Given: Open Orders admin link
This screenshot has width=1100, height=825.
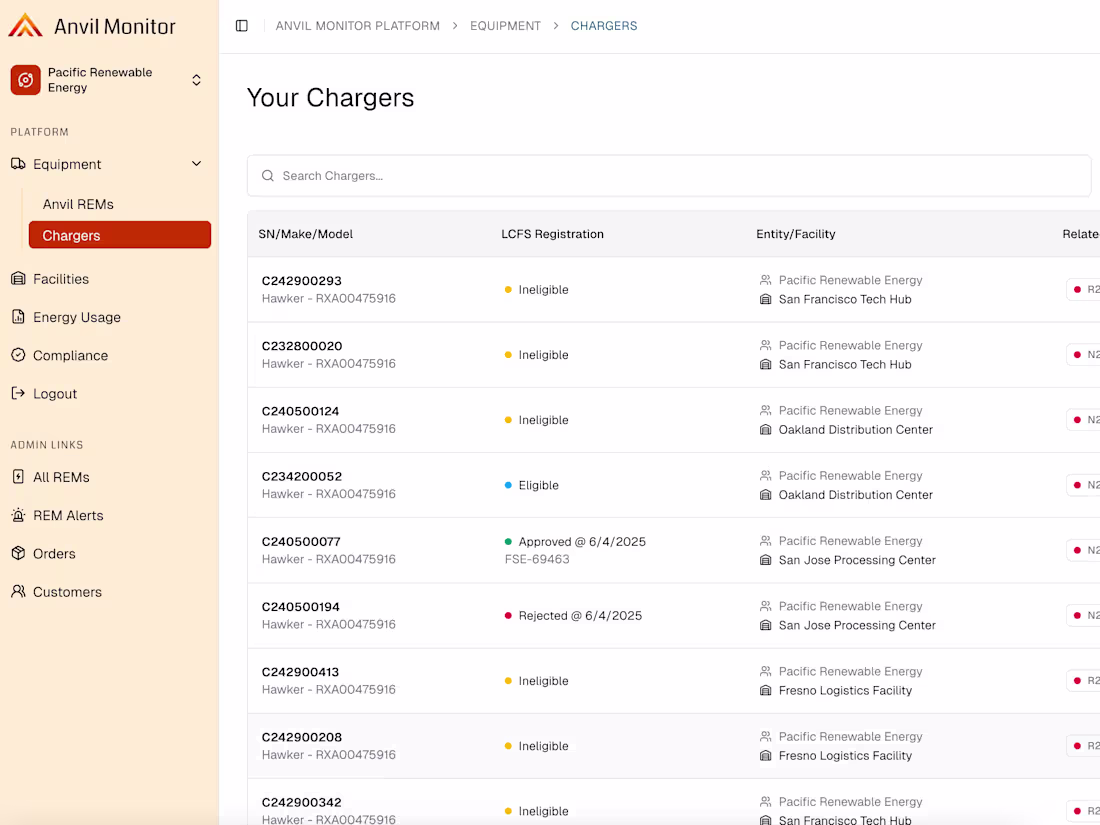Looking at the screenshot, I should tap(54, 554).
